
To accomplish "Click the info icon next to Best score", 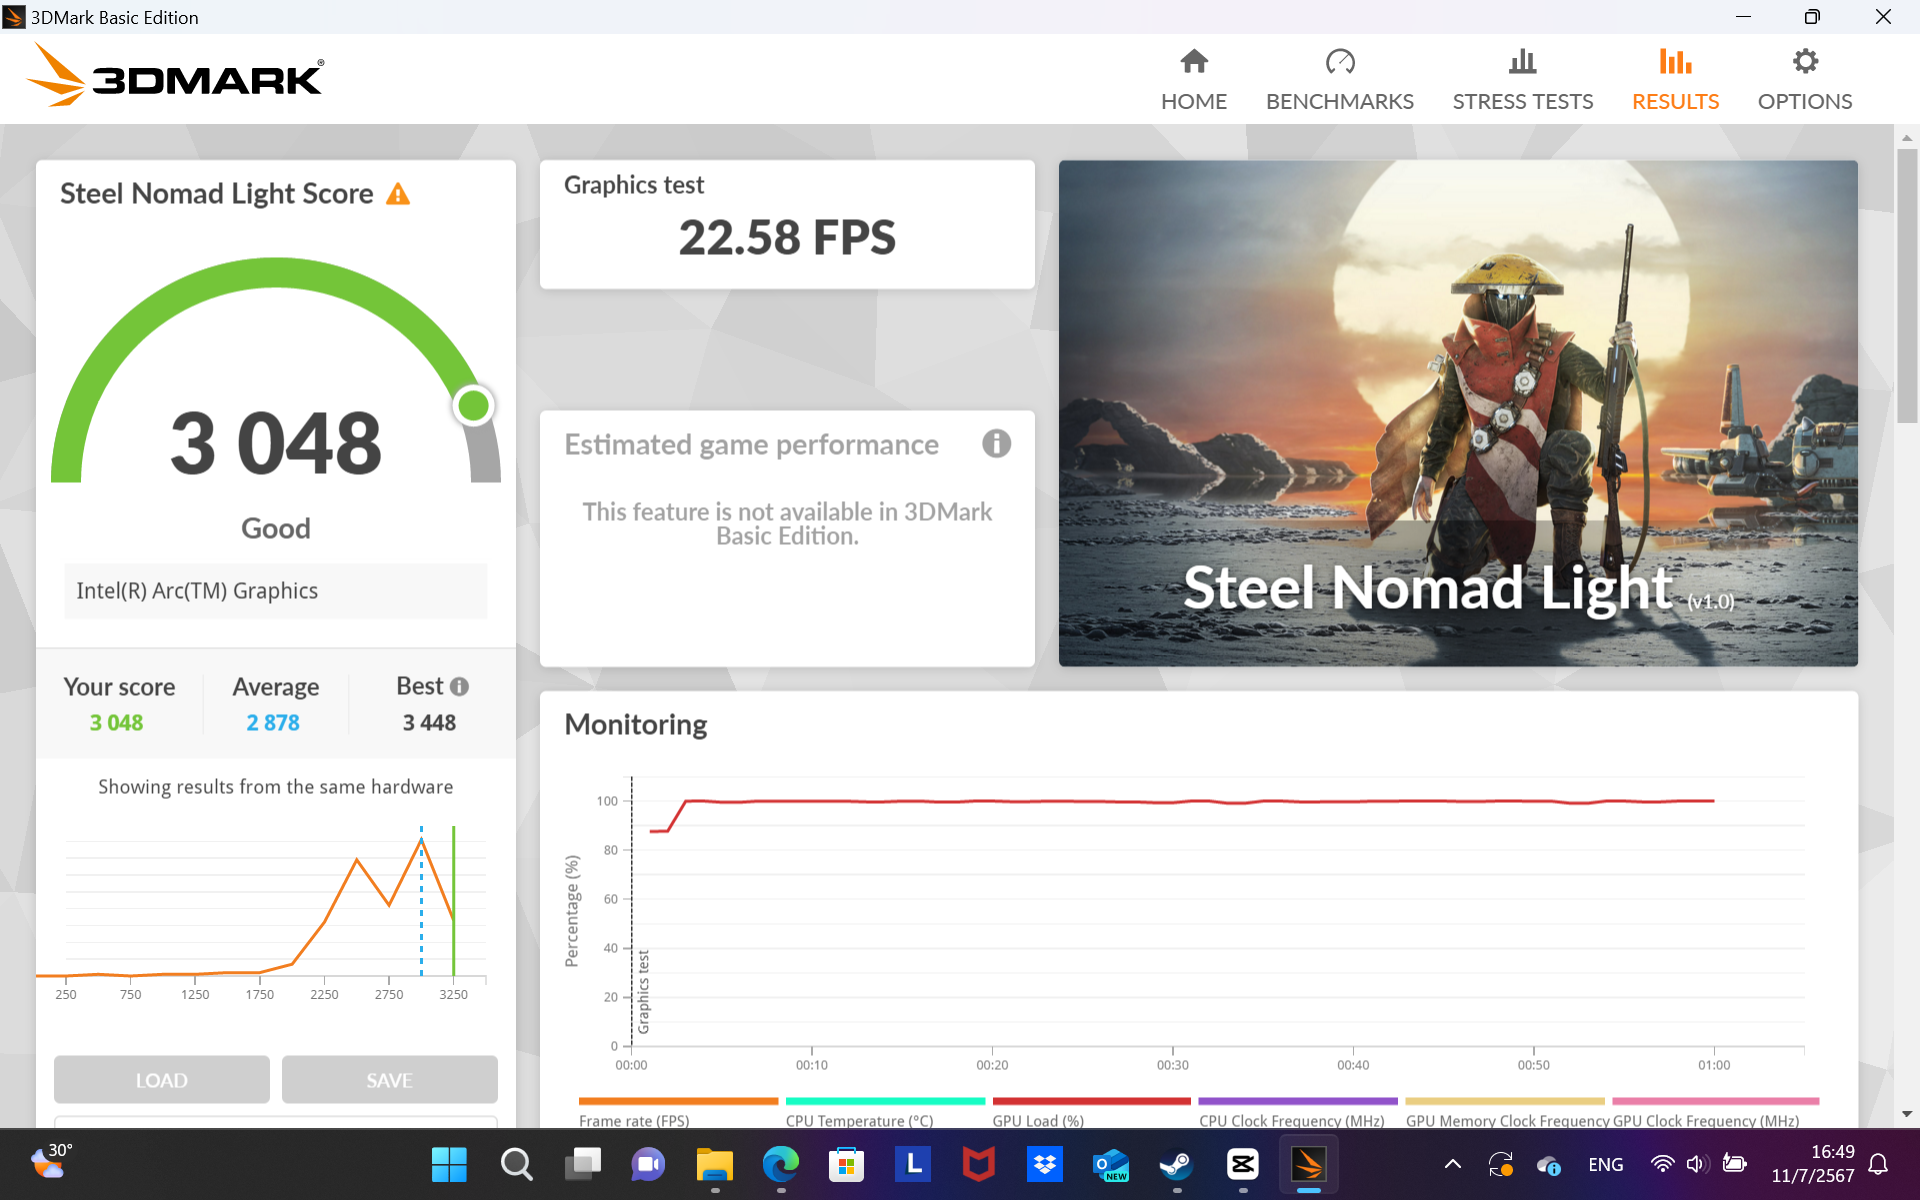I will pyautogui.click(x=459, y=687).
